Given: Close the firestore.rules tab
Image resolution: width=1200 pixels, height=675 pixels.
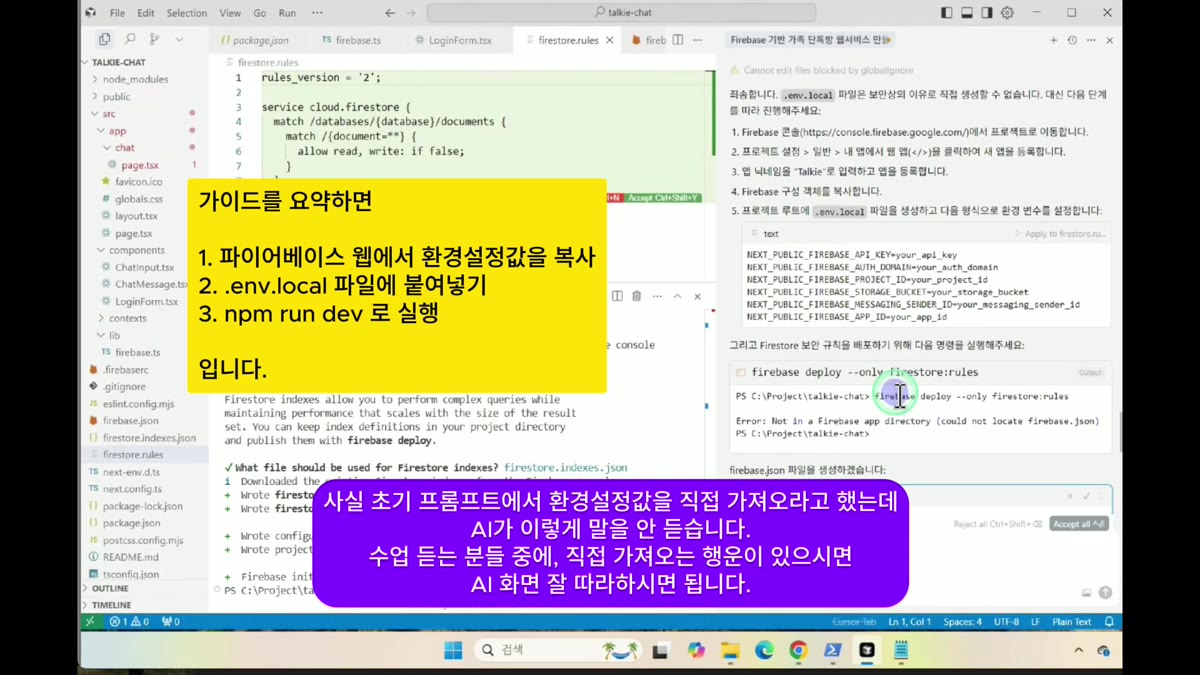Looking at the screenshot, I should pos(610,40).
